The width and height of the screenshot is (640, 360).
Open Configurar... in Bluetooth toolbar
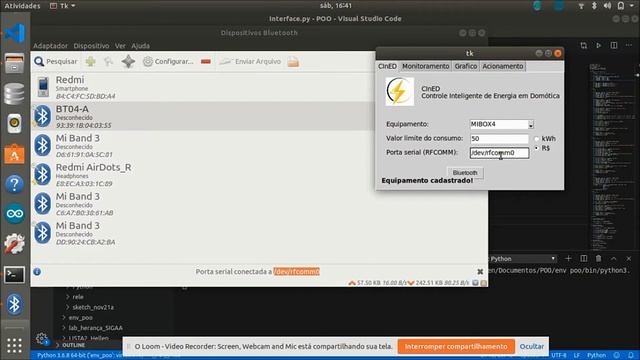[x=168, y=62]
